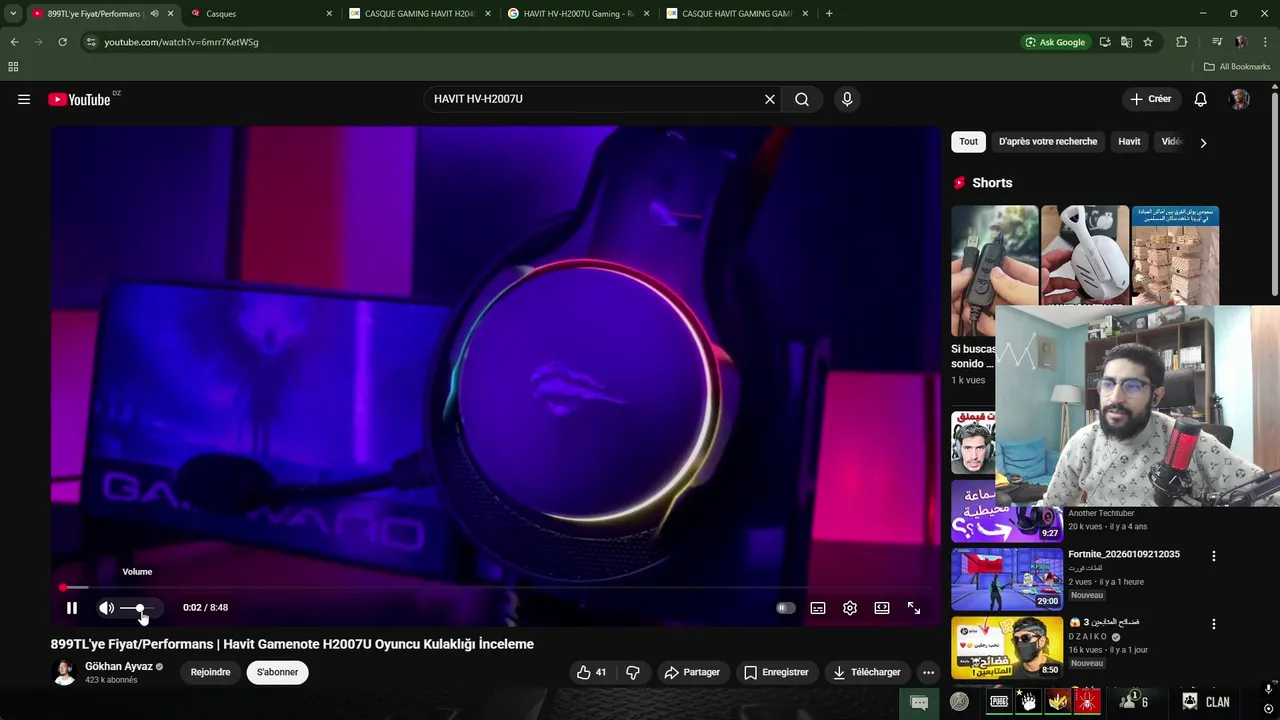
Task: Open the chat bubble icon in bottom bar
Action: [919, 702]
